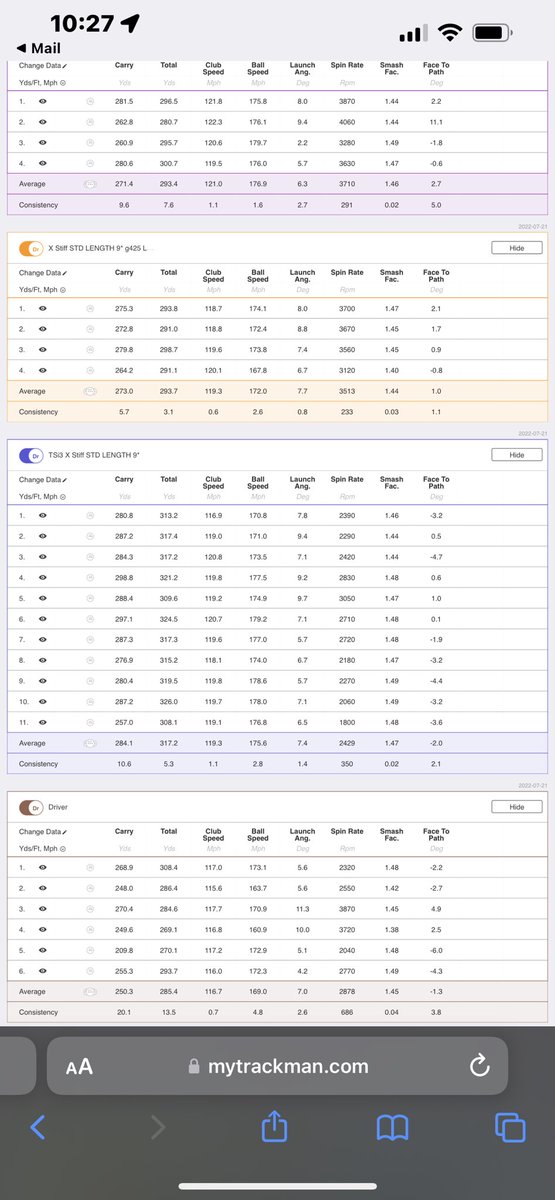The image size is (555, 1200).
Task: Open detail circle icon for 280.8 carry shot
Action: click(x=91, y=515)
